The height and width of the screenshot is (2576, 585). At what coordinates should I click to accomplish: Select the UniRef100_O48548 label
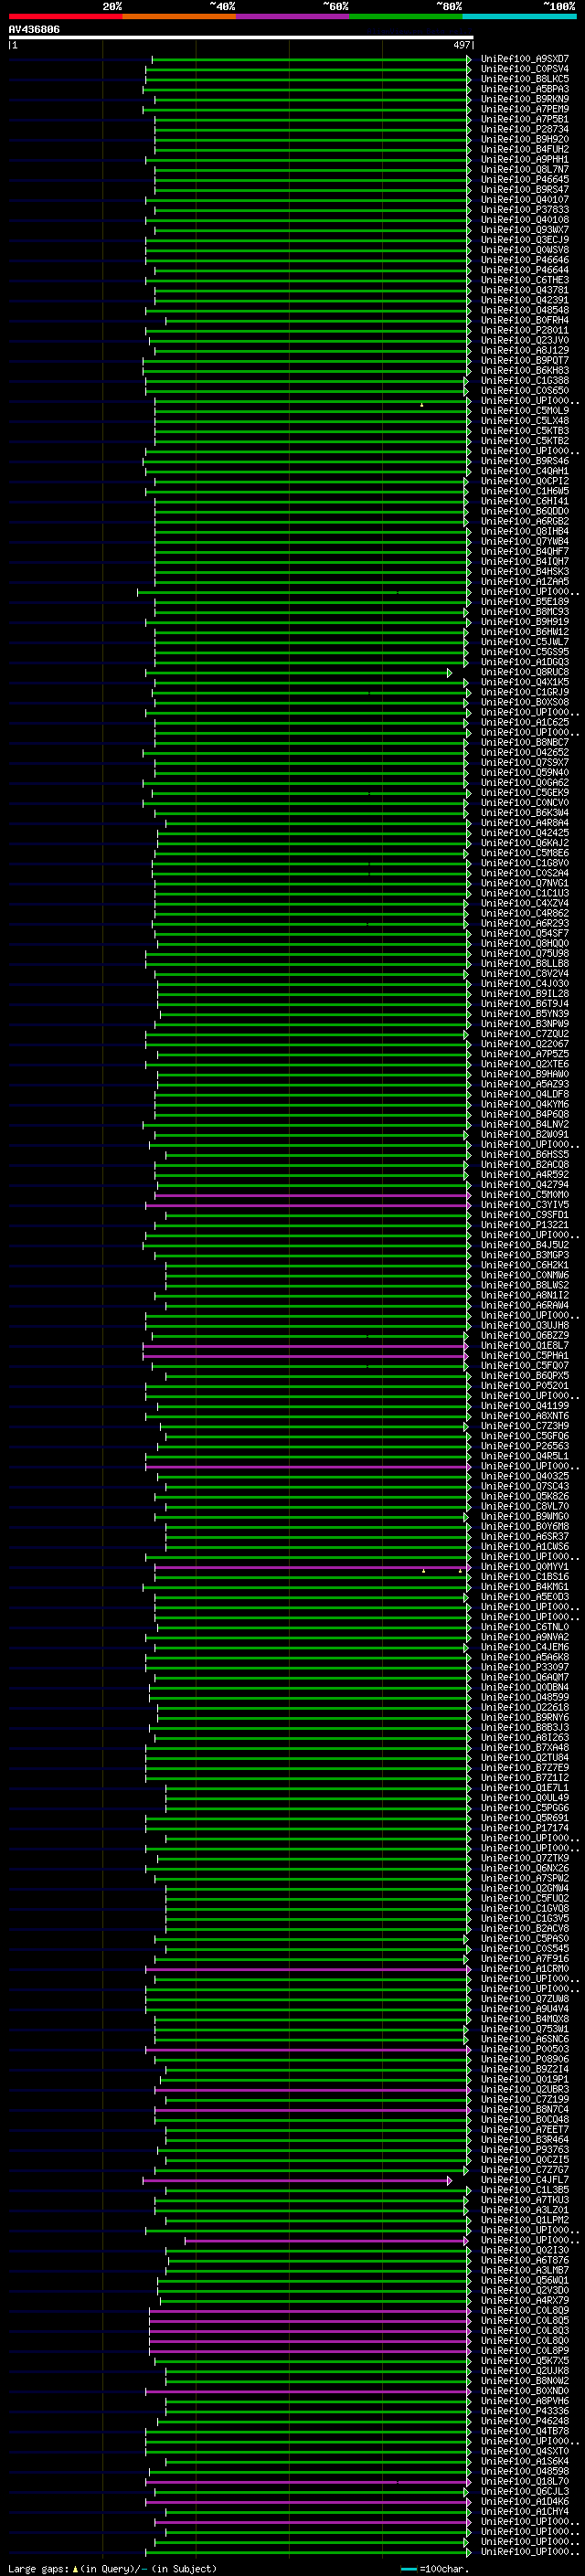click(525, 310)
